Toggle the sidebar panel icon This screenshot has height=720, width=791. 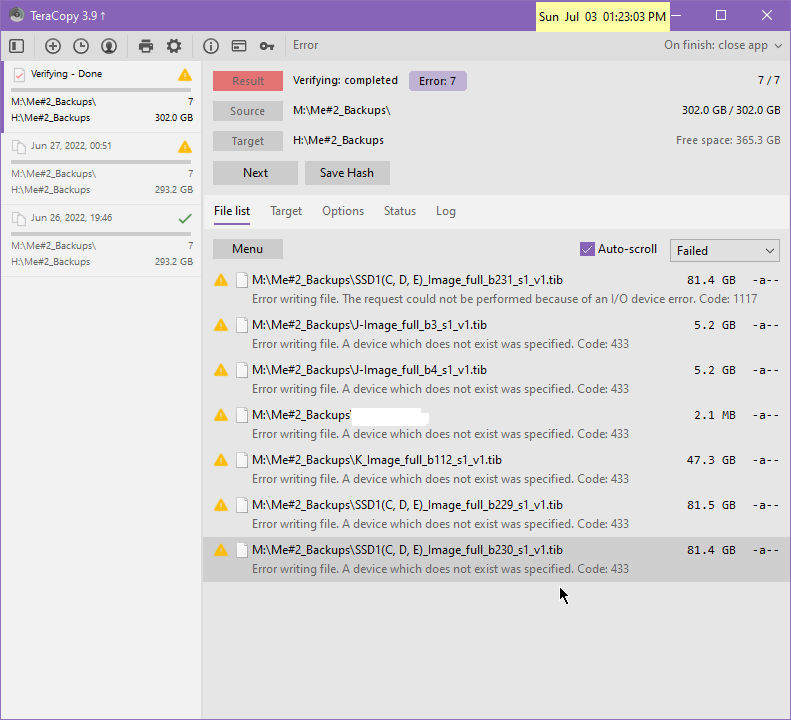pos(16,46)
